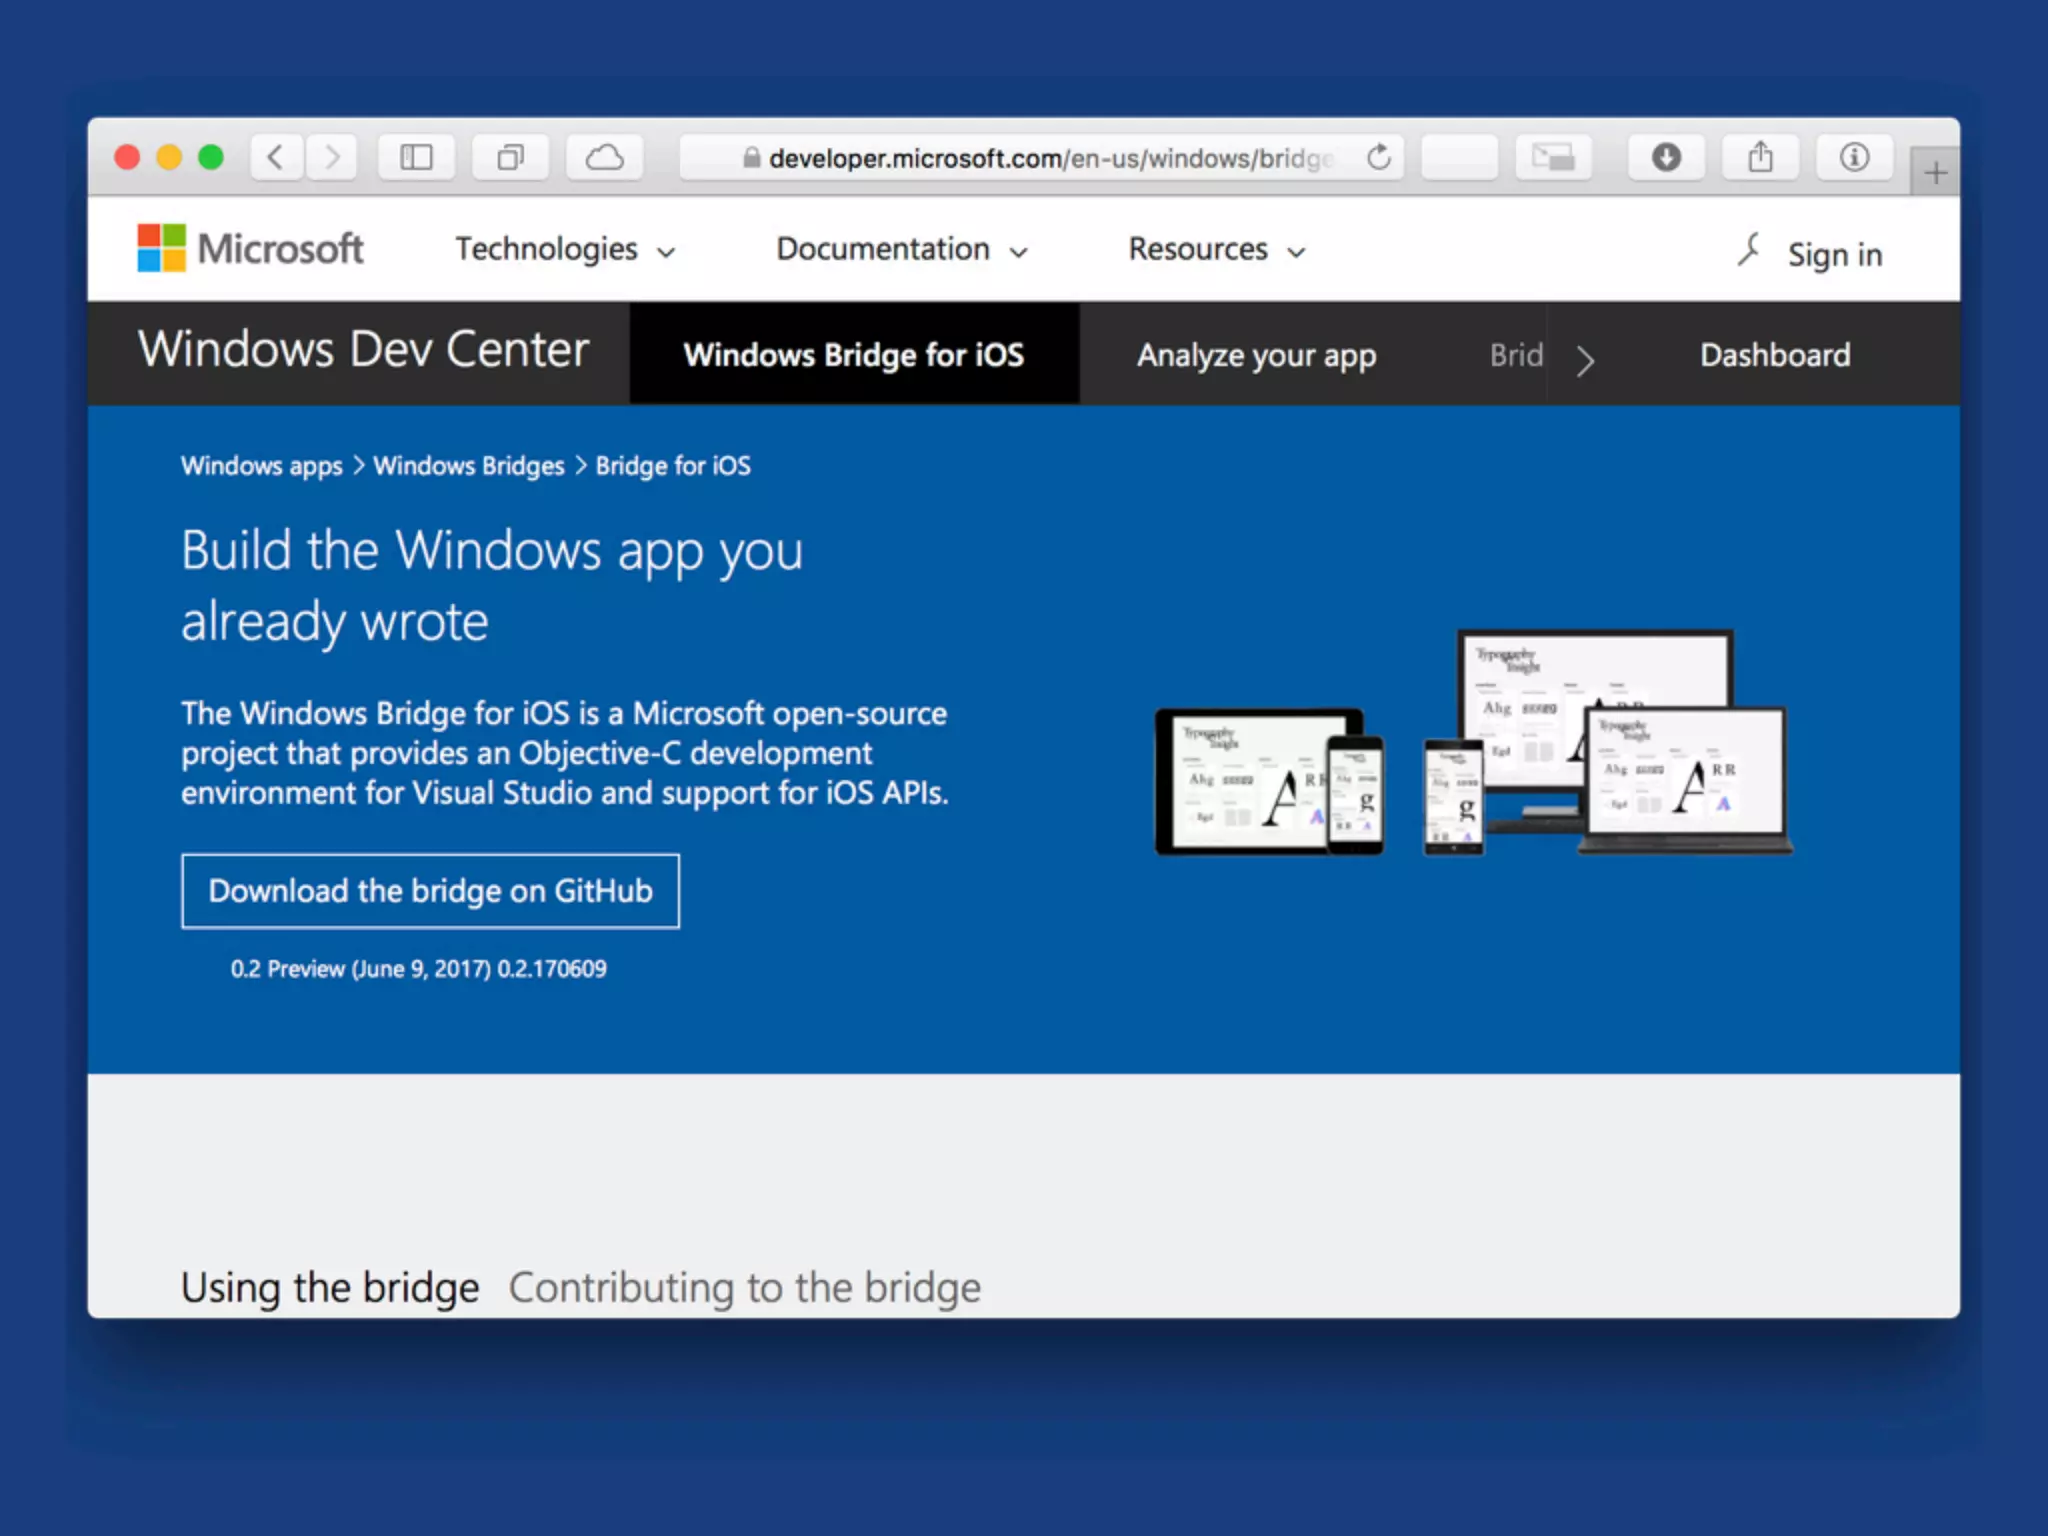The width and height of the screenshot is (2048, 1536).
Task: Click the Safari back arrow button
Action: pos(276,157)
